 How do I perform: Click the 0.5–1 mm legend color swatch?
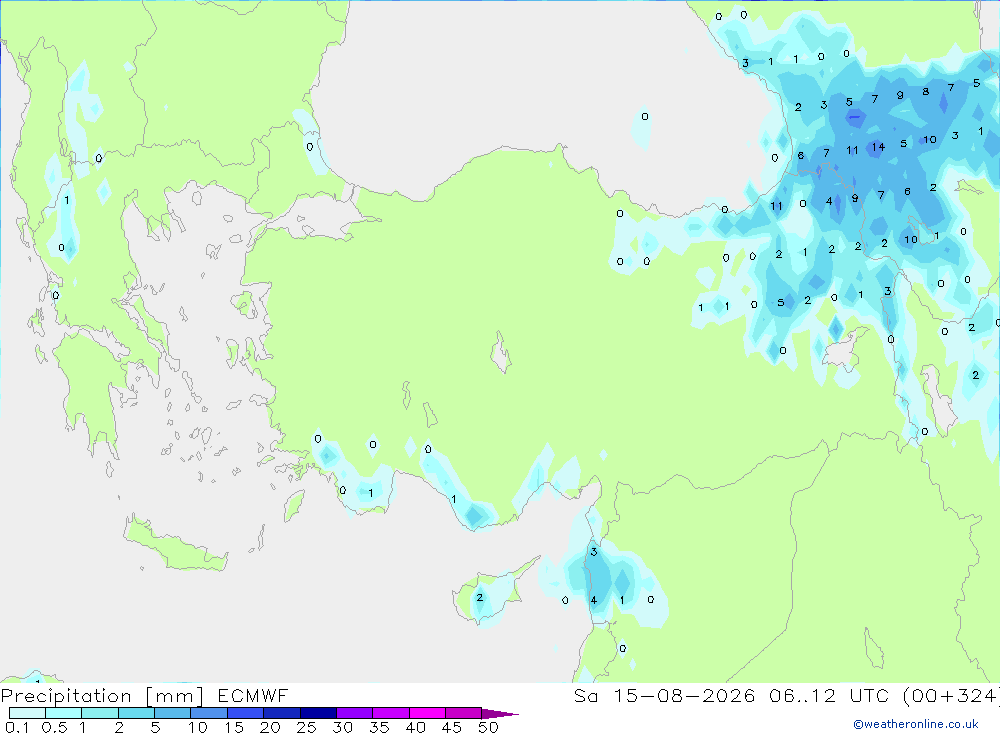coord(64,713)
